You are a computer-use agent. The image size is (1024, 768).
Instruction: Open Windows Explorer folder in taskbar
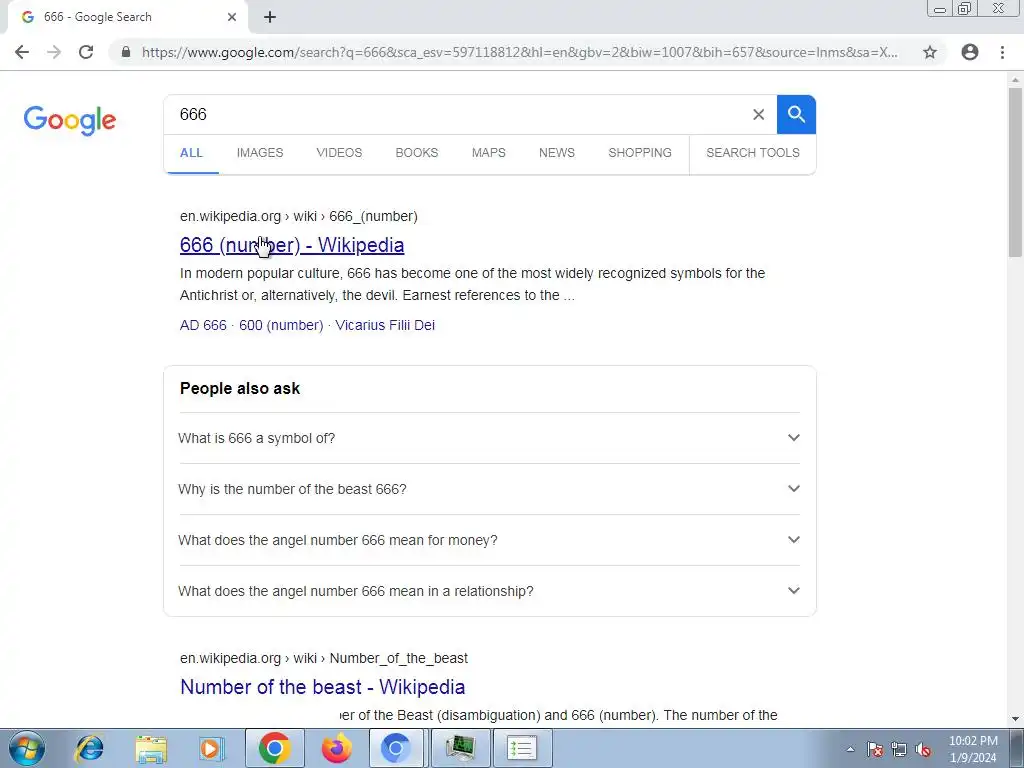pyautogui.click(x=151, y=748)
